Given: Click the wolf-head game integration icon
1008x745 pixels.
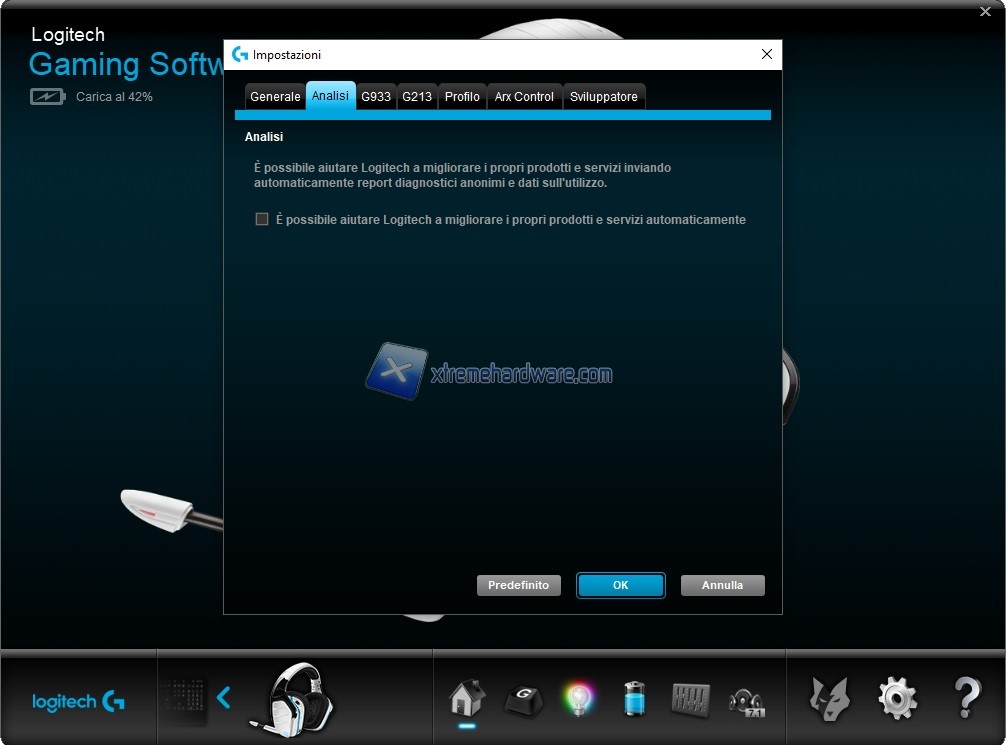Looking at the screenshot, I should click(x=828, y=697).
